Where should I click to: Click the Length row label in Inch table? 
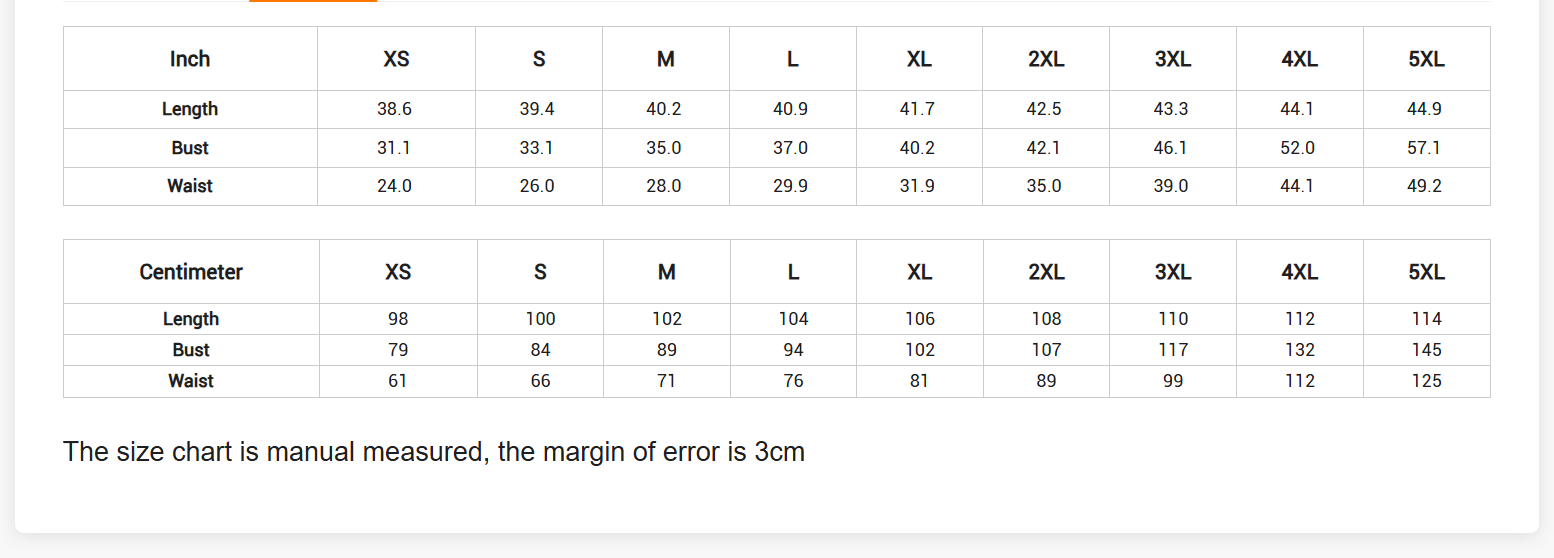pos(190,109)
